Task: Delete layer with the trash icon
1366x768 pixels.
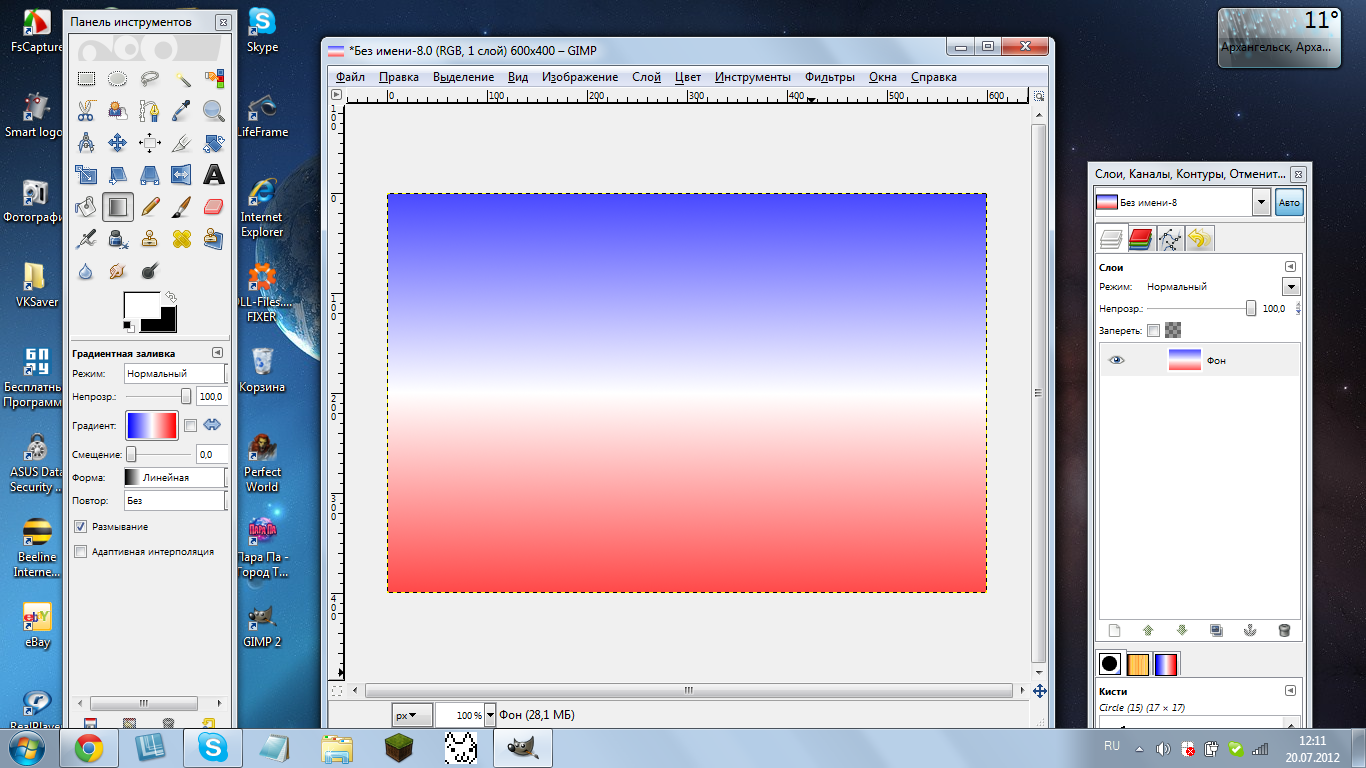Action: 1284,630
